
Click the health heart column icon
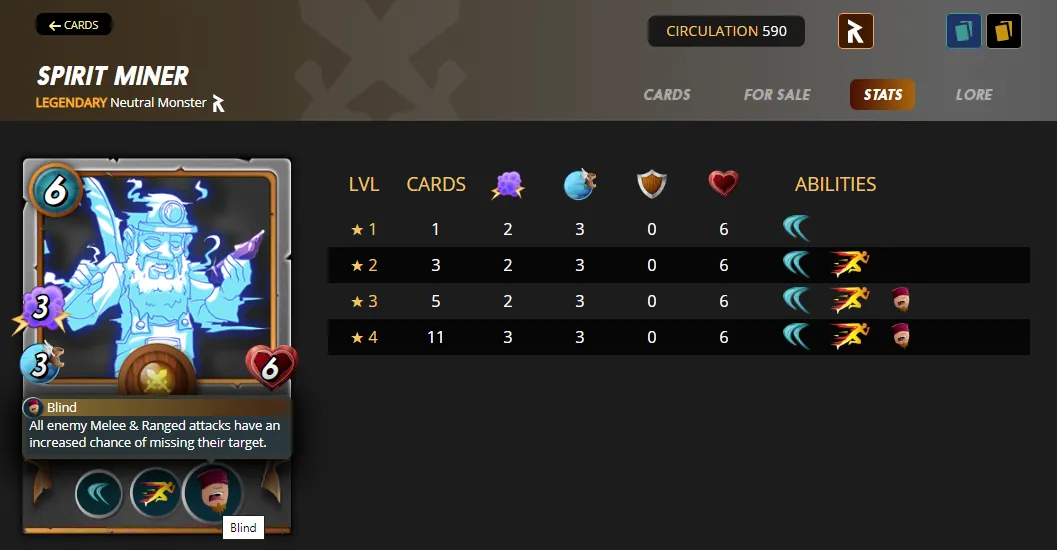point(723,183)
